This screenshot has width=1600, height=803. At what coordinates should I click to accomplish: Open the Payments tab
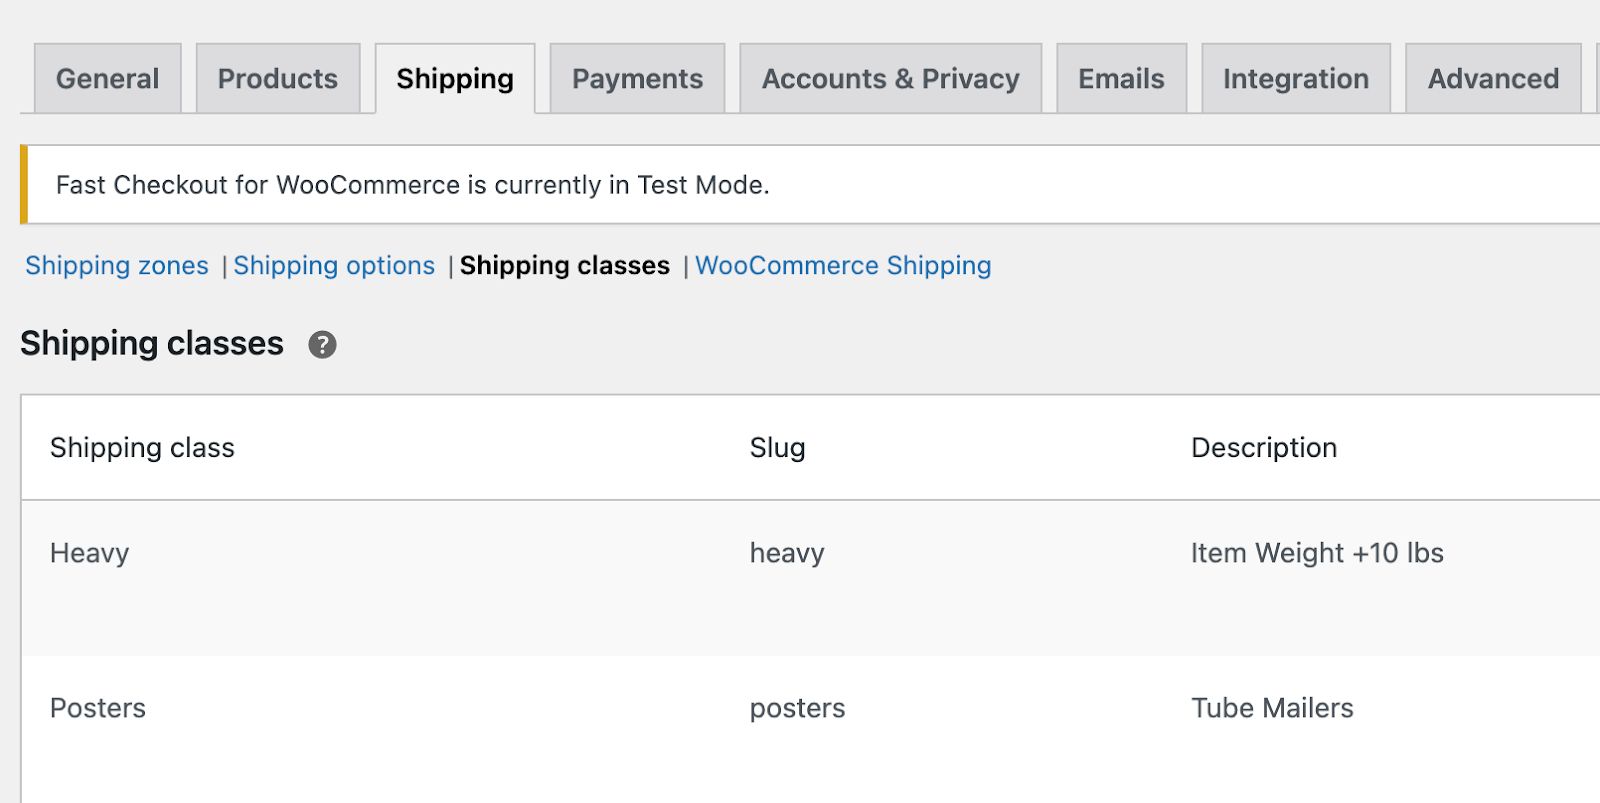[637, 79]
